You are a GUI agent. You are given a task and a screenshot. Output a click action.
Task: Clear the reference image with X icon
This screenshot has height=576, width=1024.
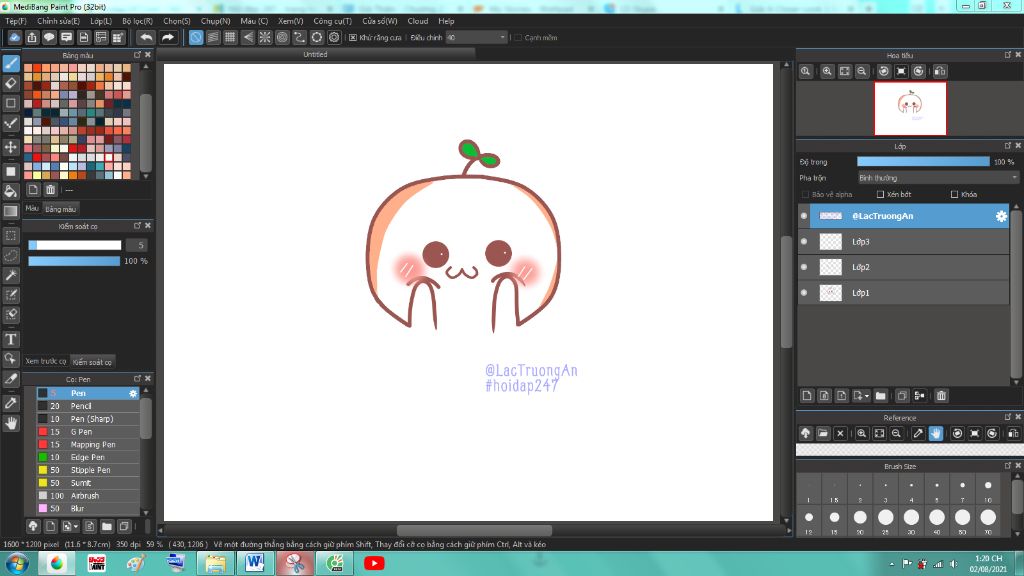840,433
